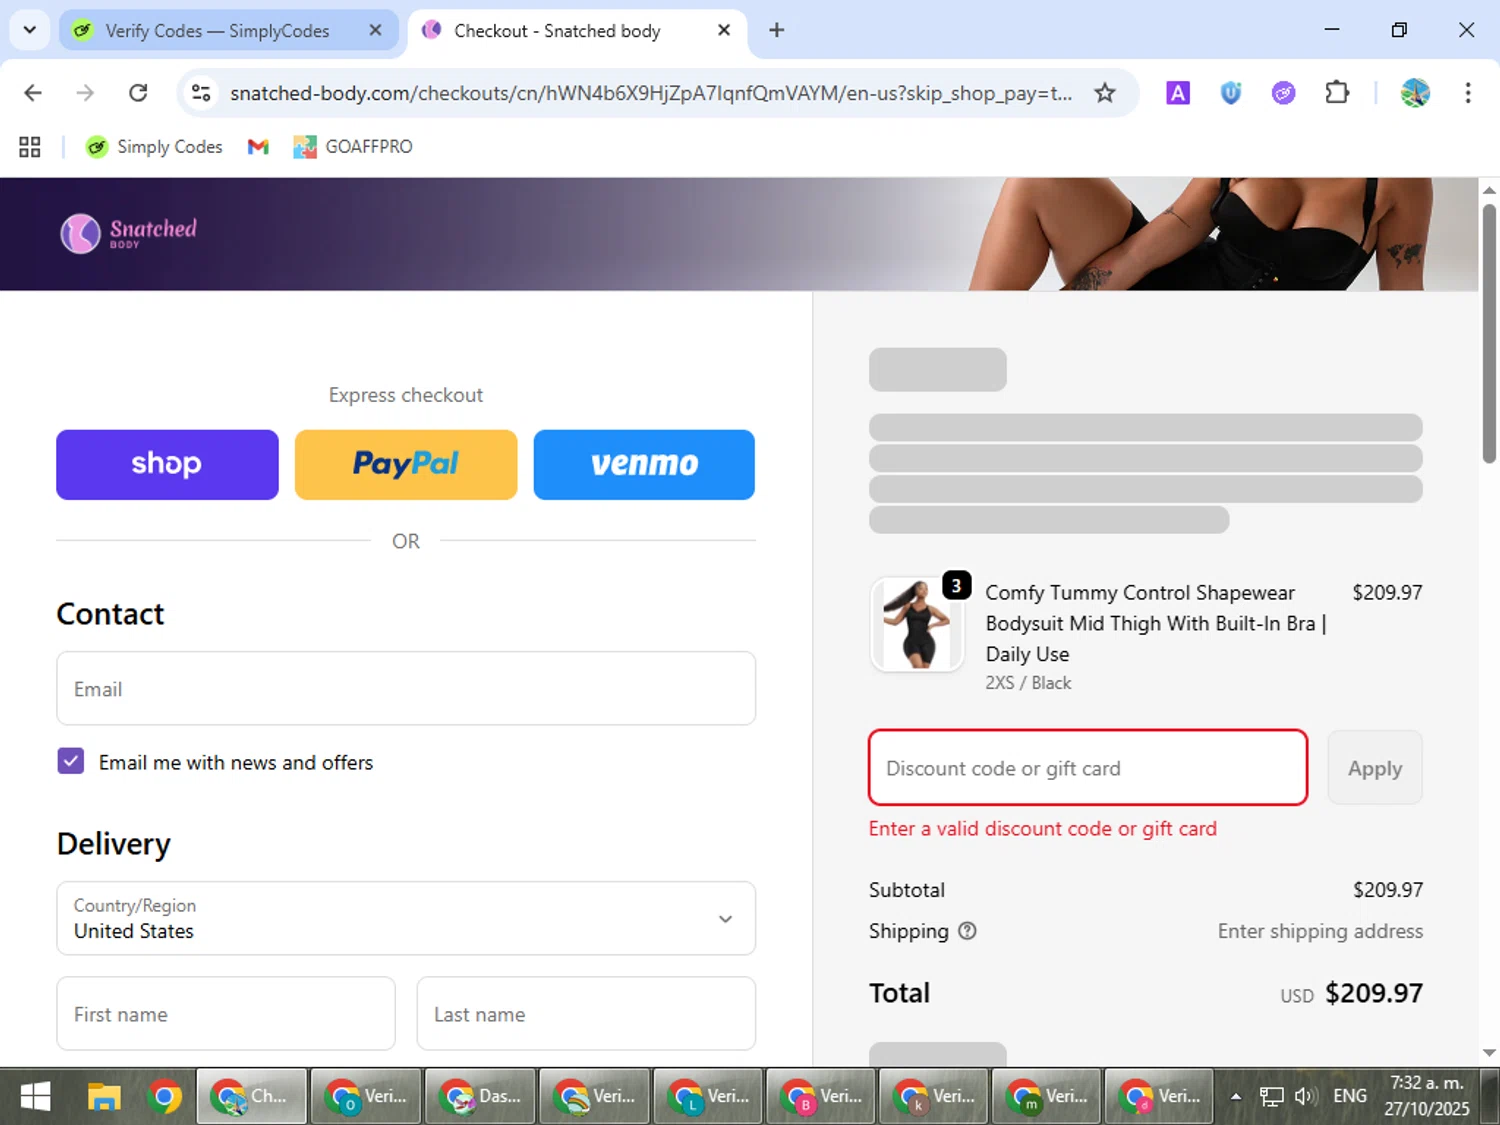This screenshot has height=1125, width=1500.
Task: Open the blue shield extension
Action: click(x=1231, y=93)
